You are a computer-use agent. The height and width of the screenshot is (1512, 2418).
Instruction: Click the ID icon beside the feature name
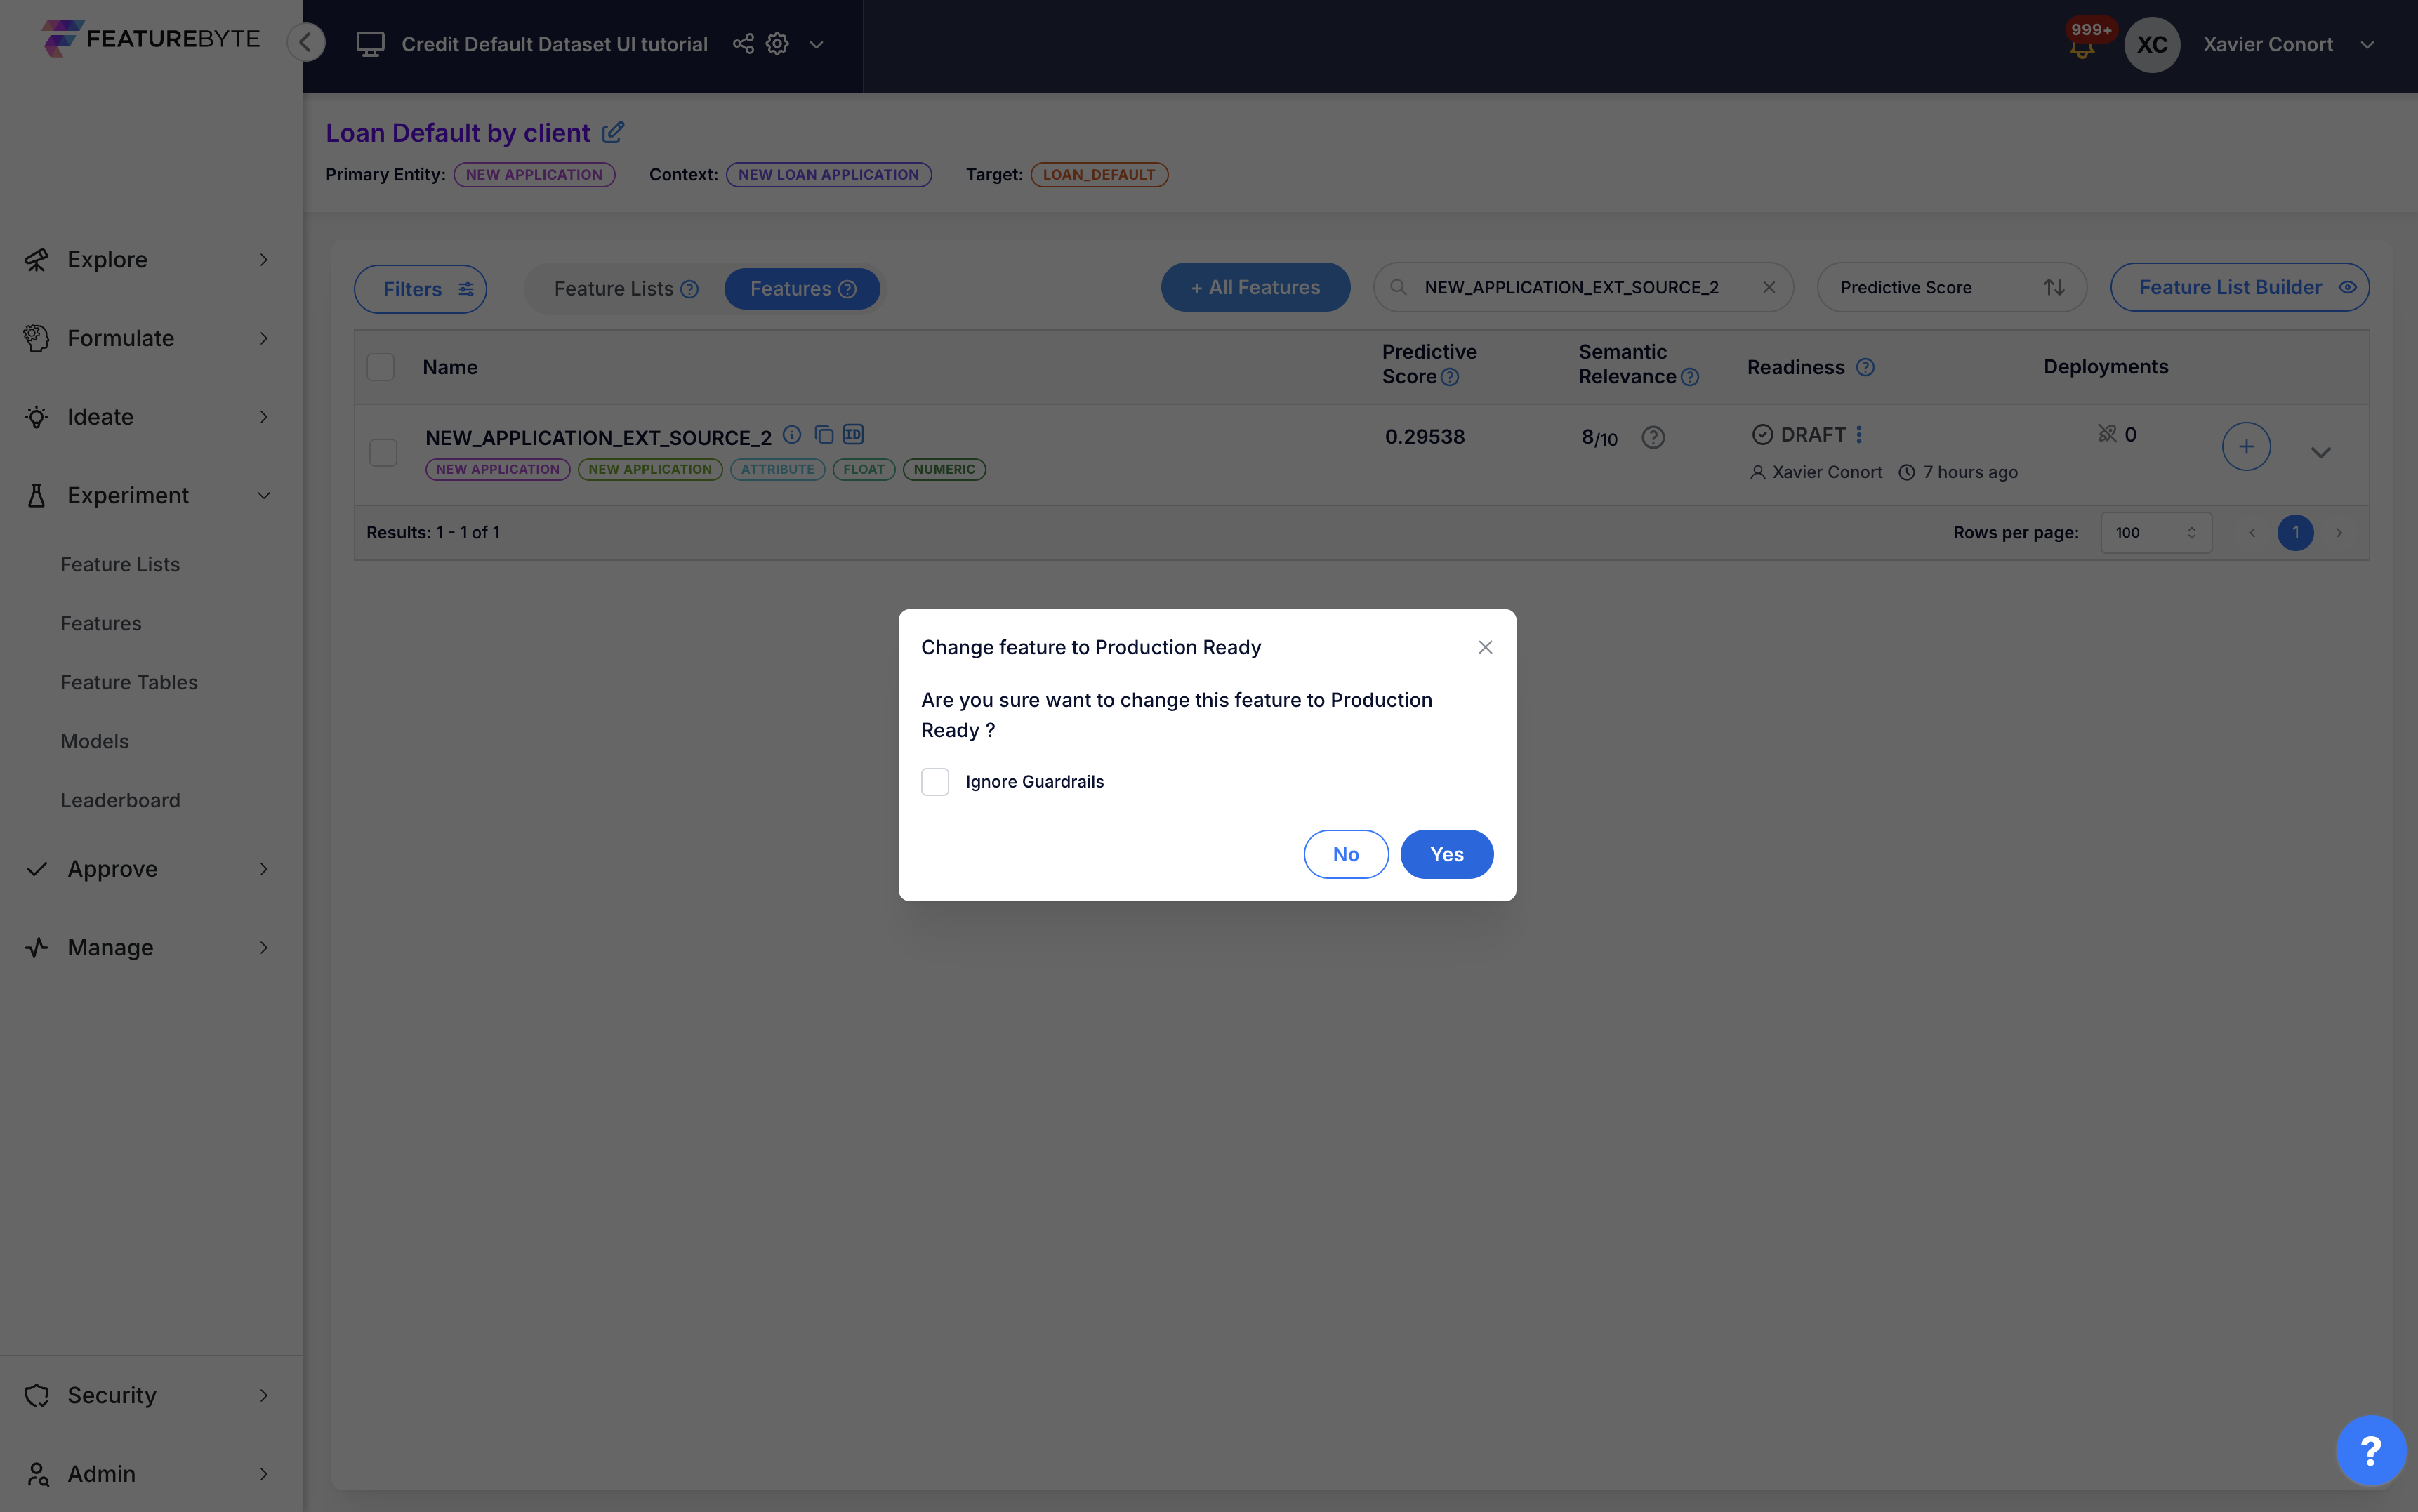(853, 435)
